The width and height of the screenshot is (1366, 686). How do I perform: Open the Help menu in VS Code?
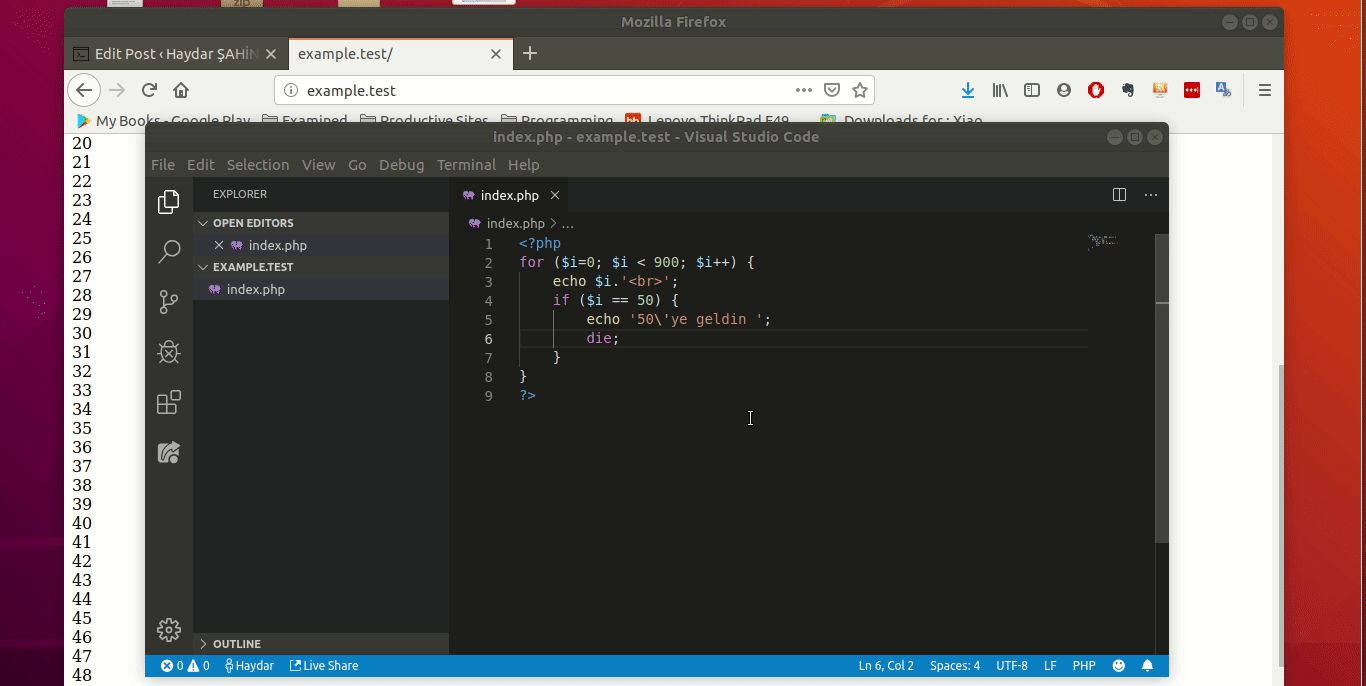tap(524, 165)
